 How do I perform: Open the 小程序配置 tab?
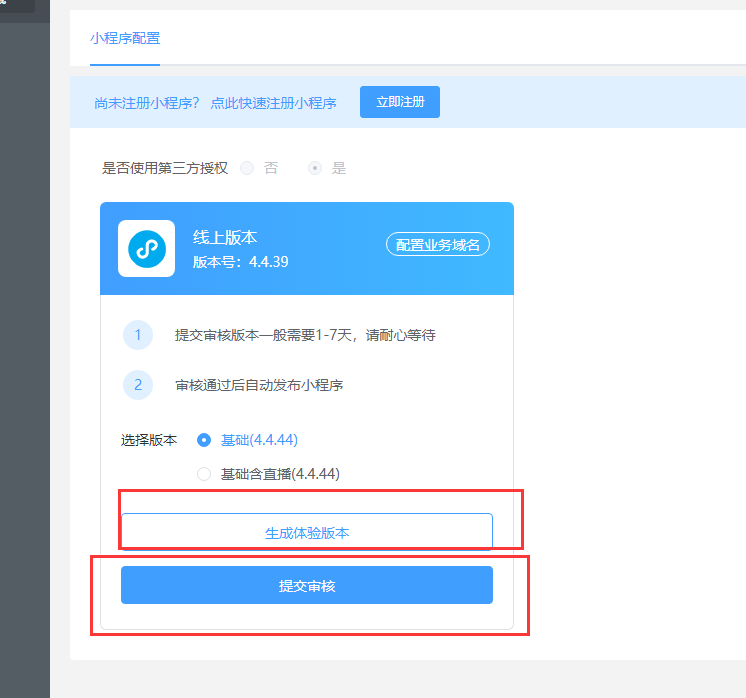pos(125,38)
